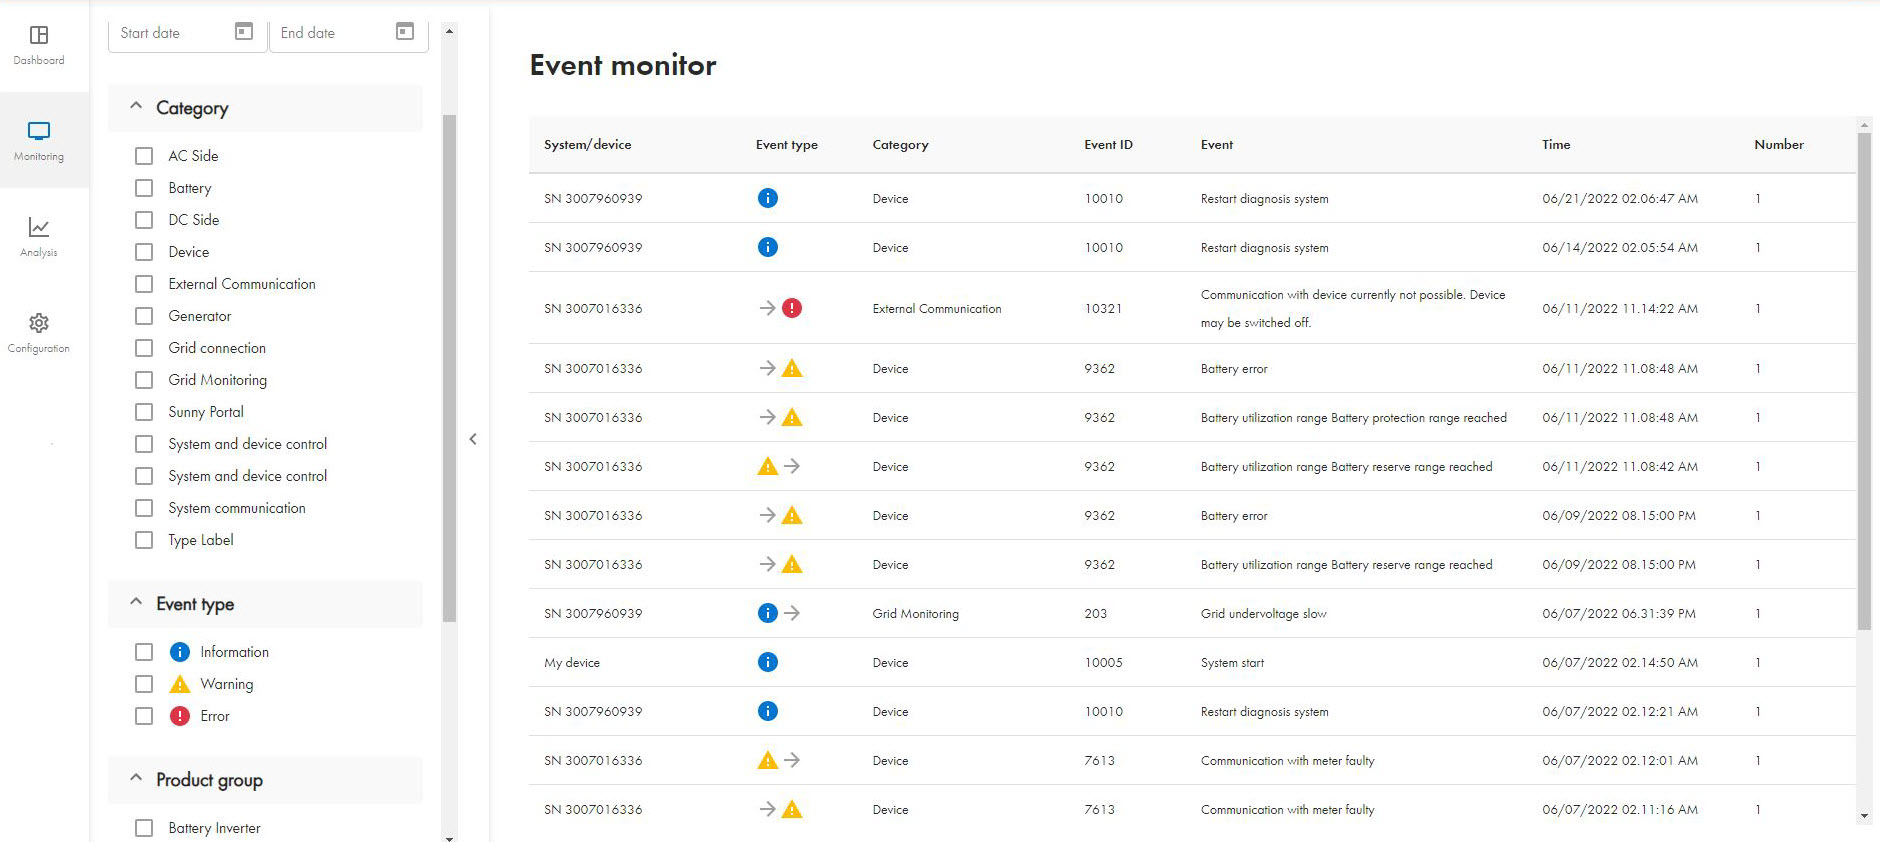Click the Event ID column header
Viewport: 1880px width, 842px height.
tap(1108, 145)
